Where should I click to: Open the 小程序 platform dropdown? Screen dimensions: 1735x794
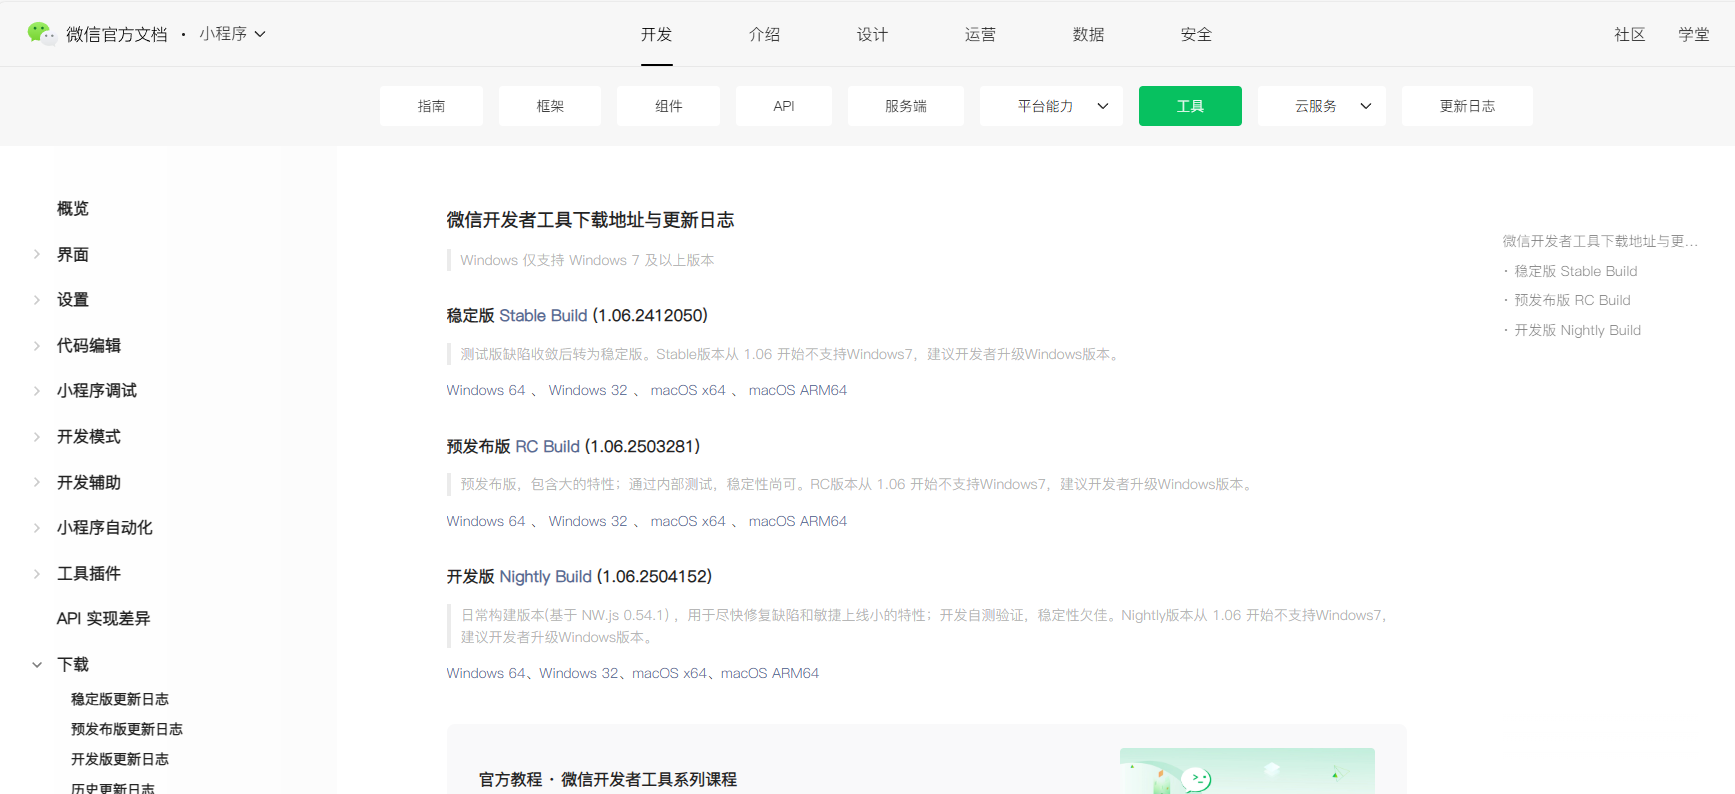(232, 34)
